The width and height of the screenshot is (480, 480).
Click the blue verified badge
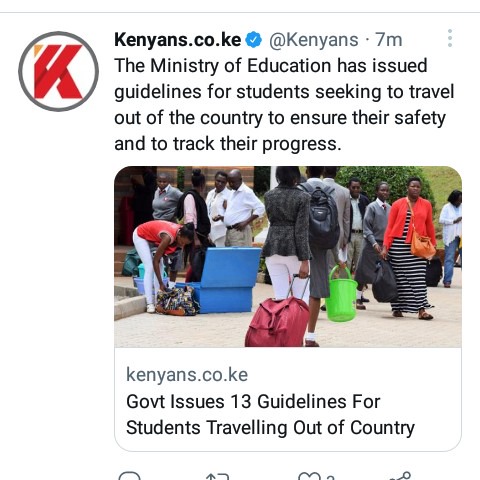[254, 40]
